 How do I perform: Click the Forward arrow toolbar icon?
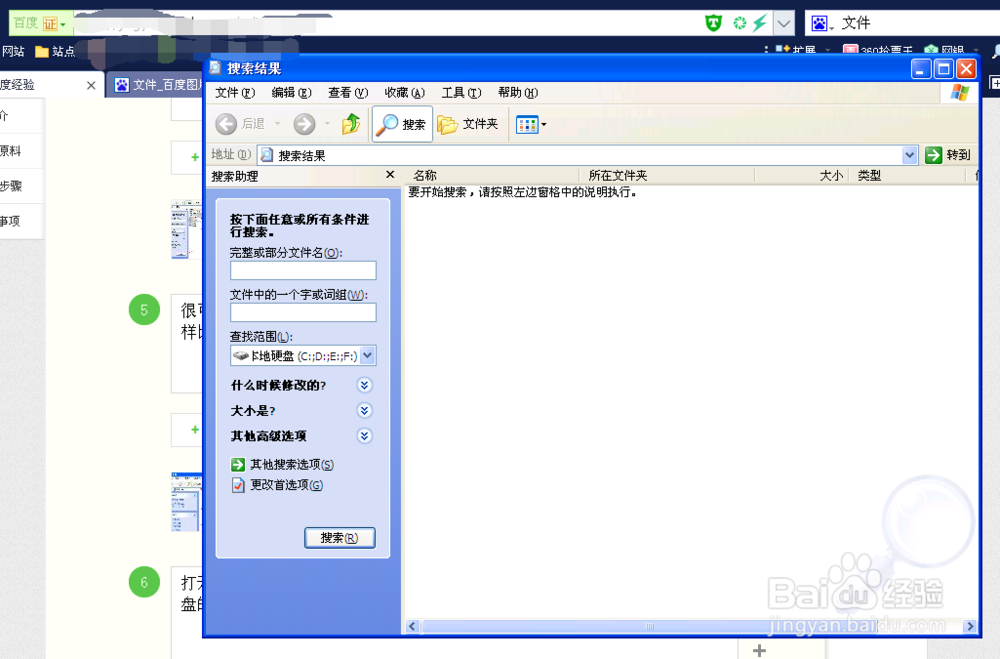[304, 124]
